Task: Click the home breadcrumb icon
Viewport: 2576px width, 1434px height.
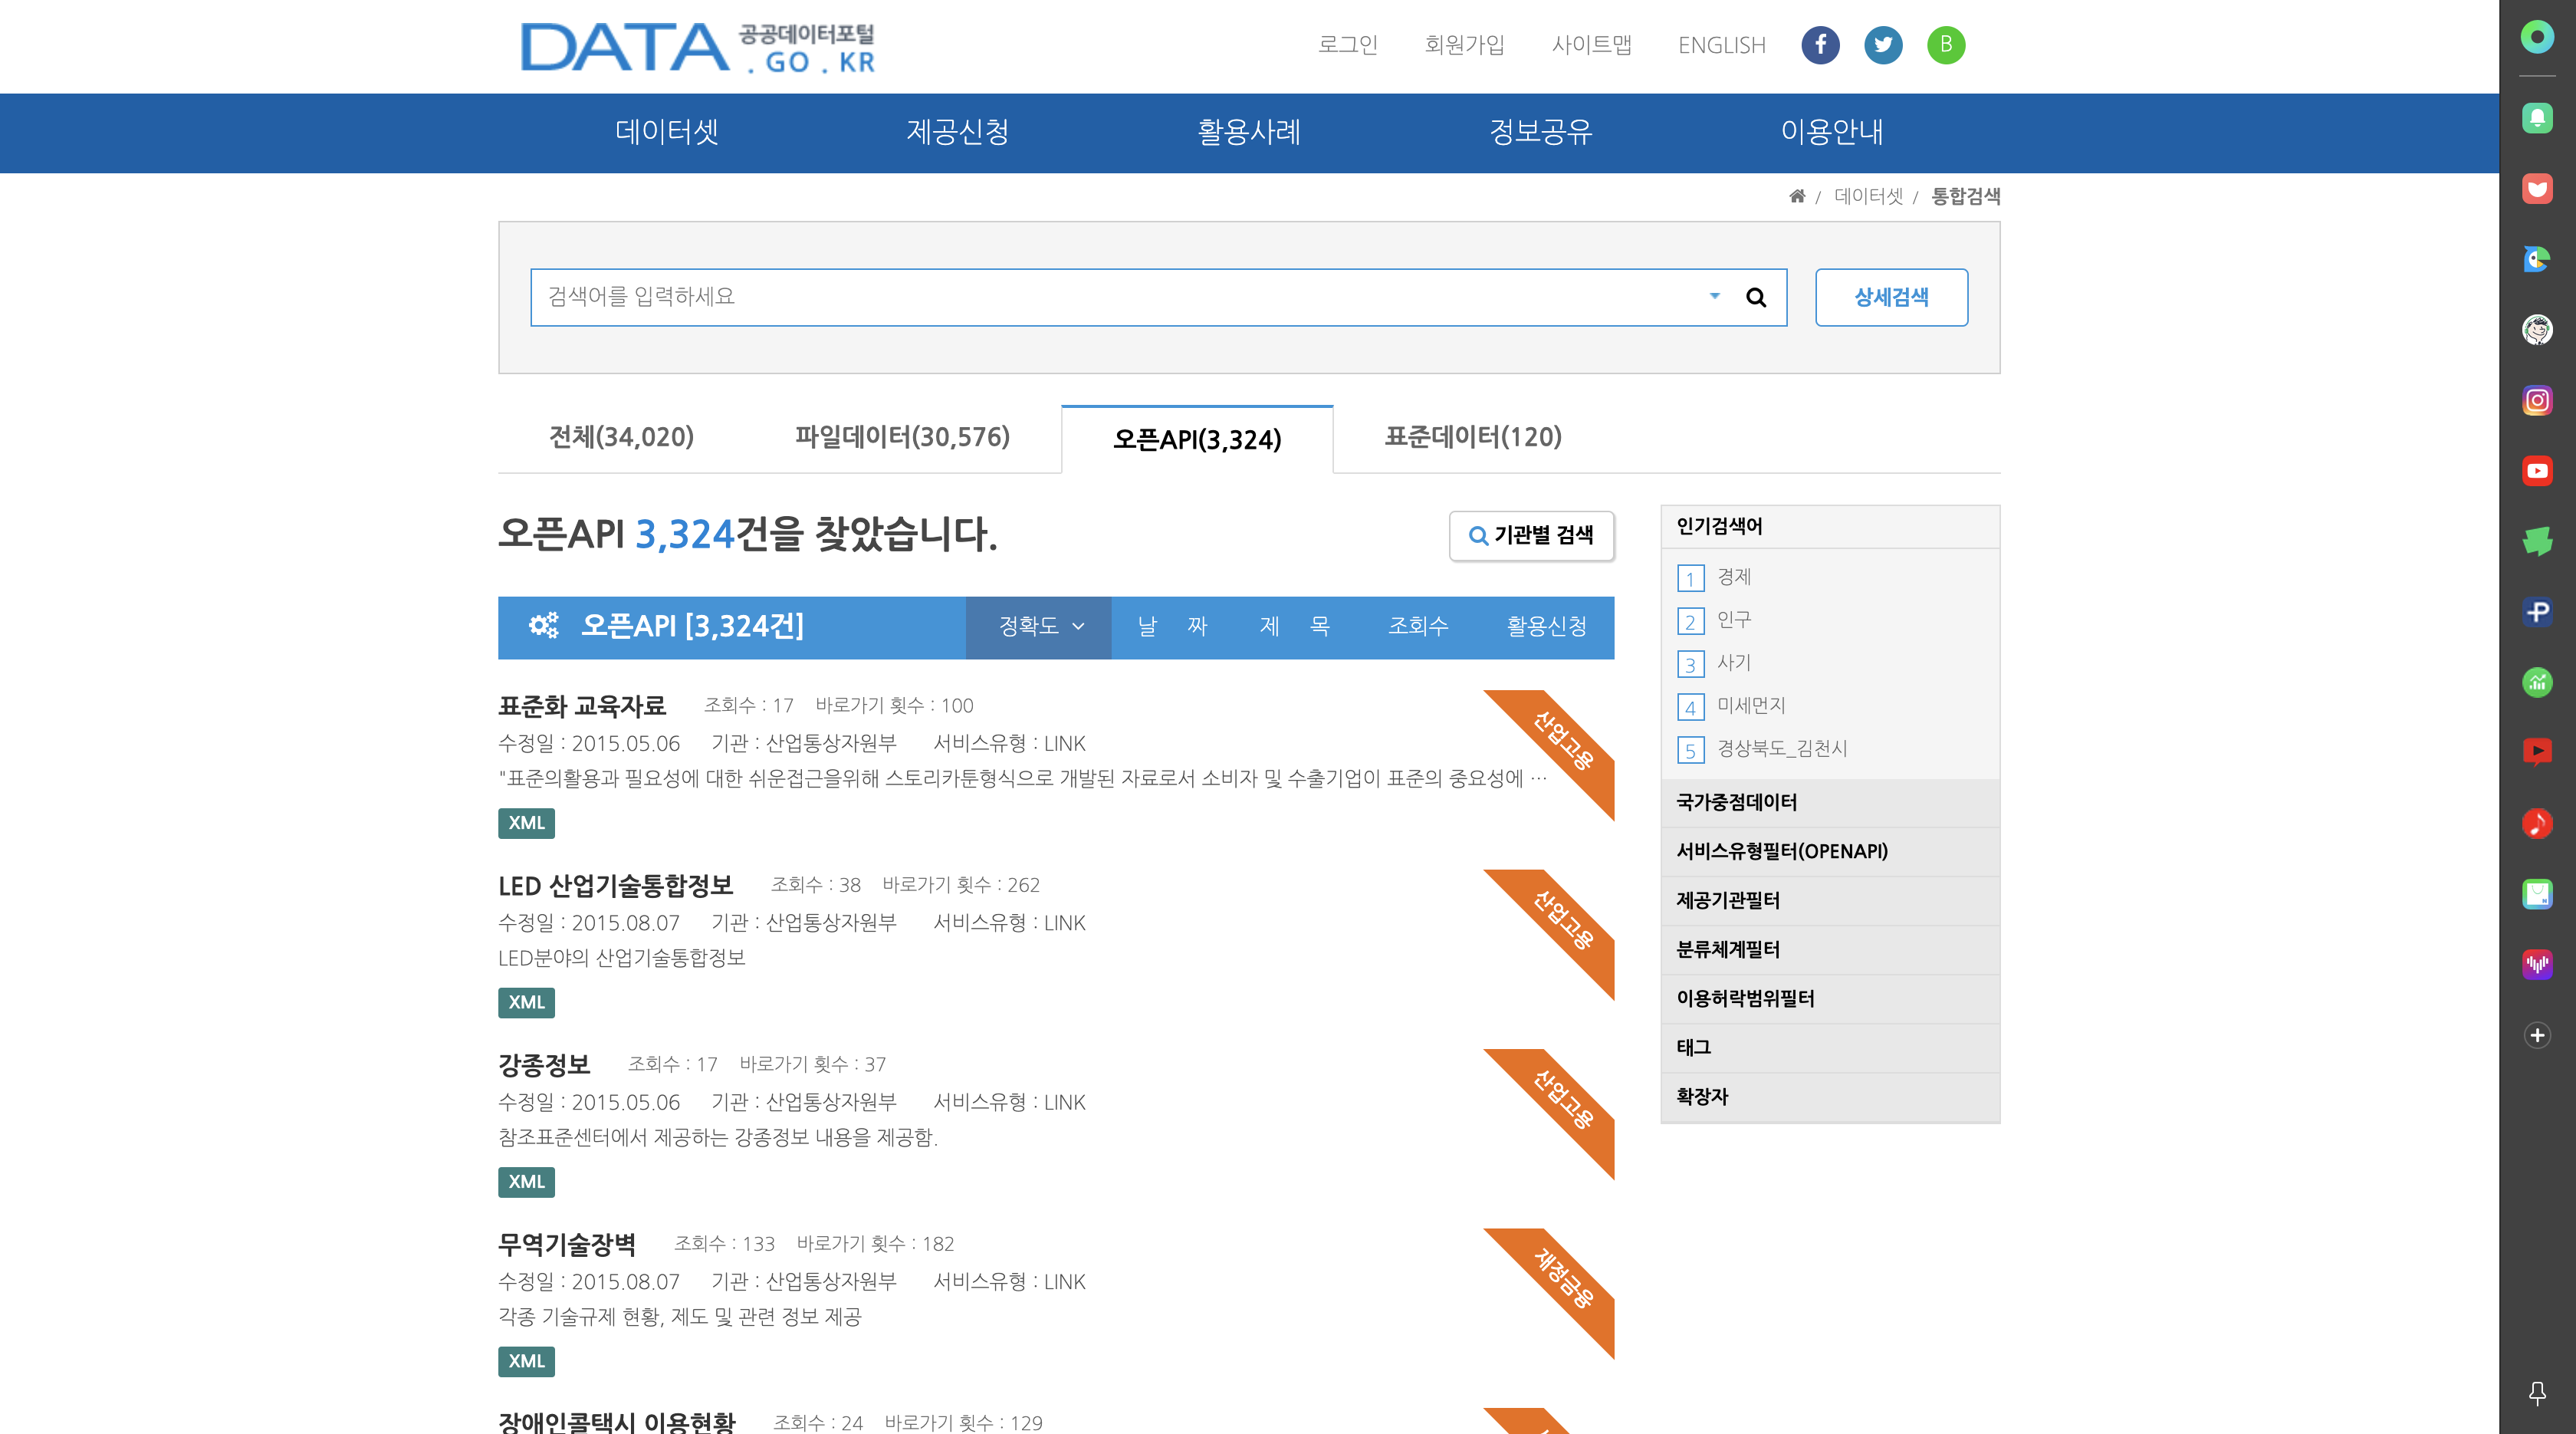Action: tap(1797, 196)
